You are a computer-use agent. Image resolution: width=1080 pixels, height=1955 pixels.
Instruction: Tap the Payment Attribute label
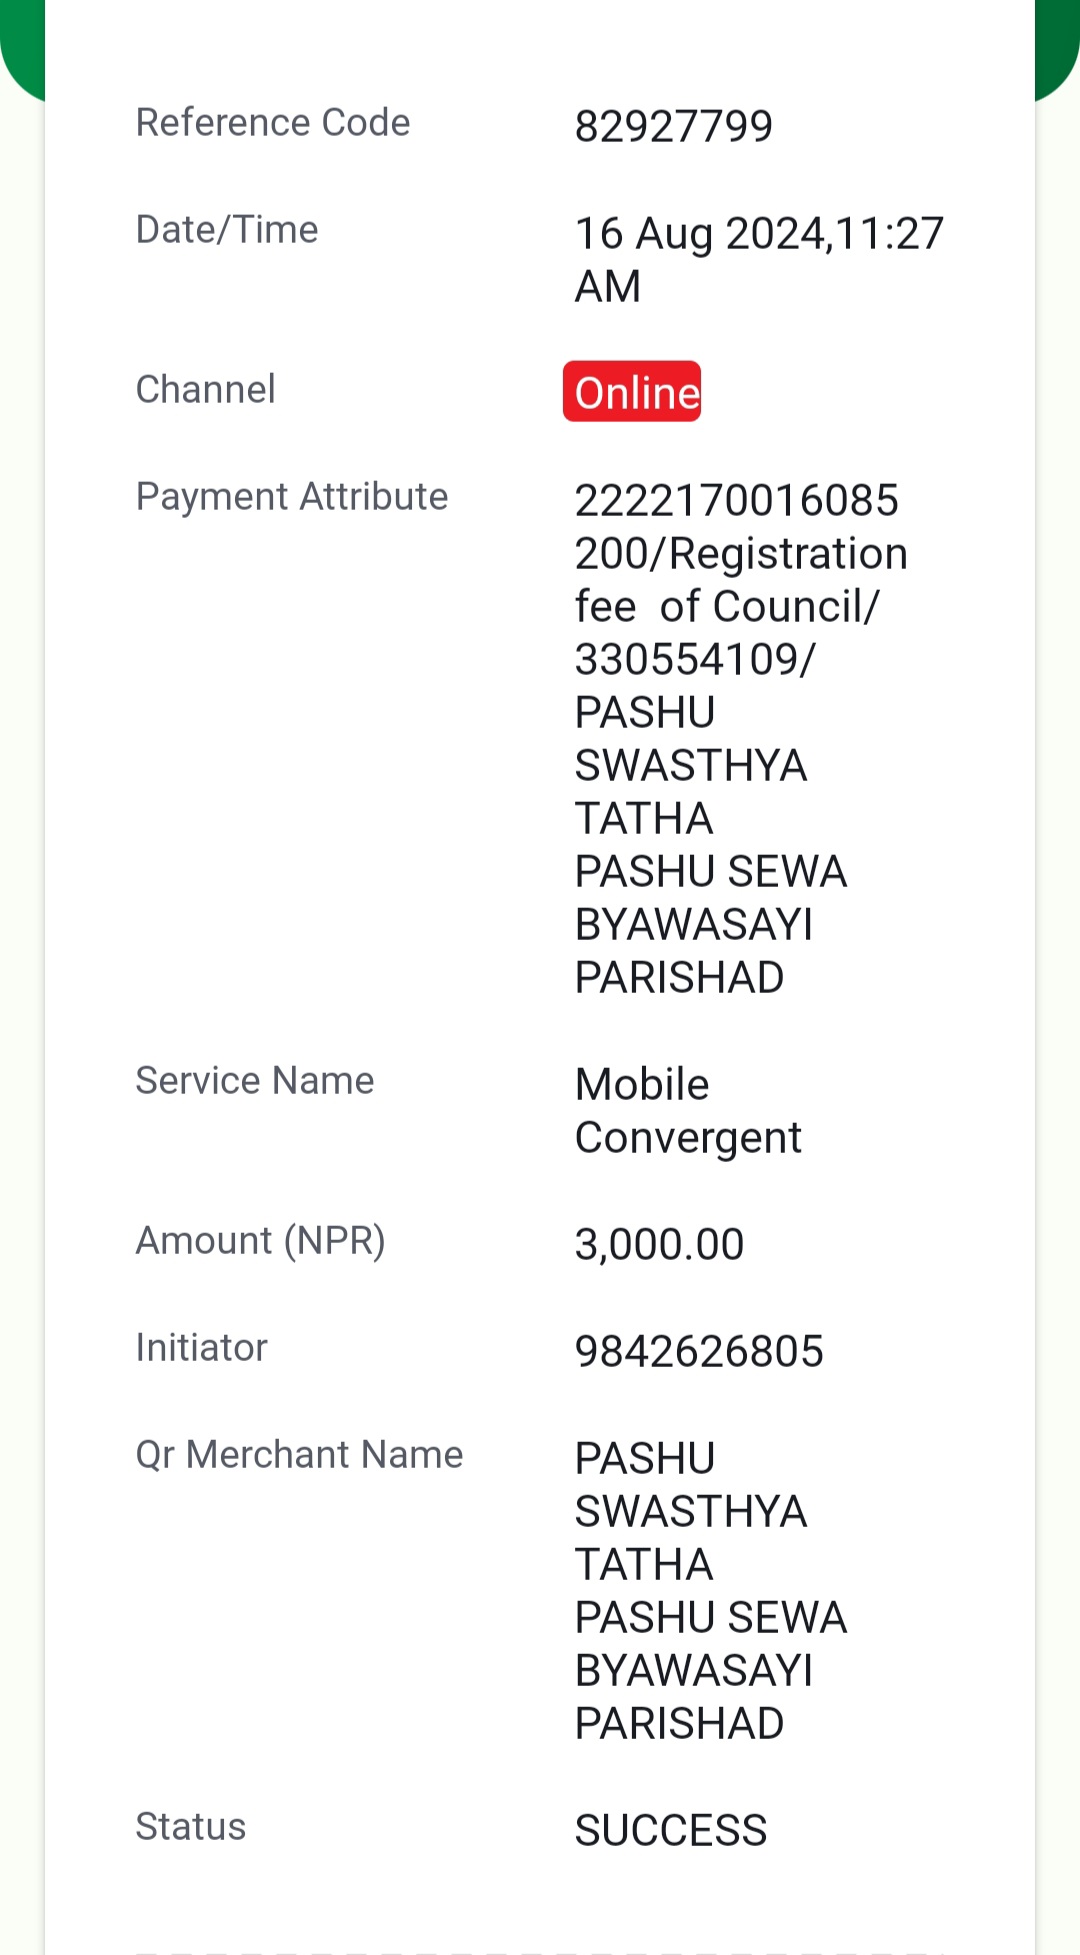[292, 496]
